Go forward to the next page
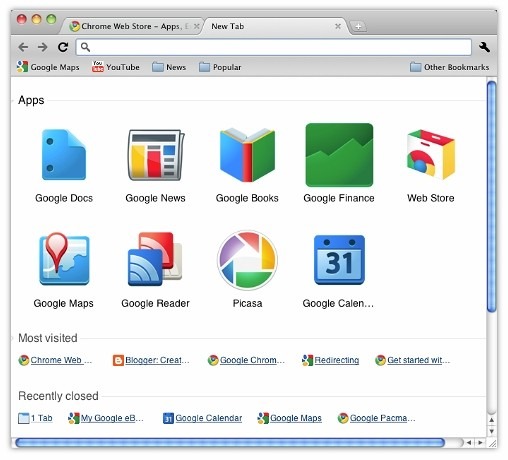This screenshot has width=508, height=460. (x=42, y=47)
